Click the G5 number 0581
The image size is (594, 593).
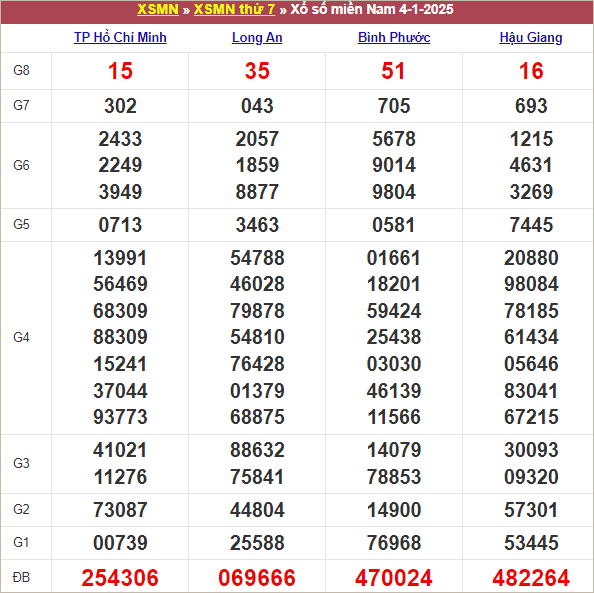point(394,225)
